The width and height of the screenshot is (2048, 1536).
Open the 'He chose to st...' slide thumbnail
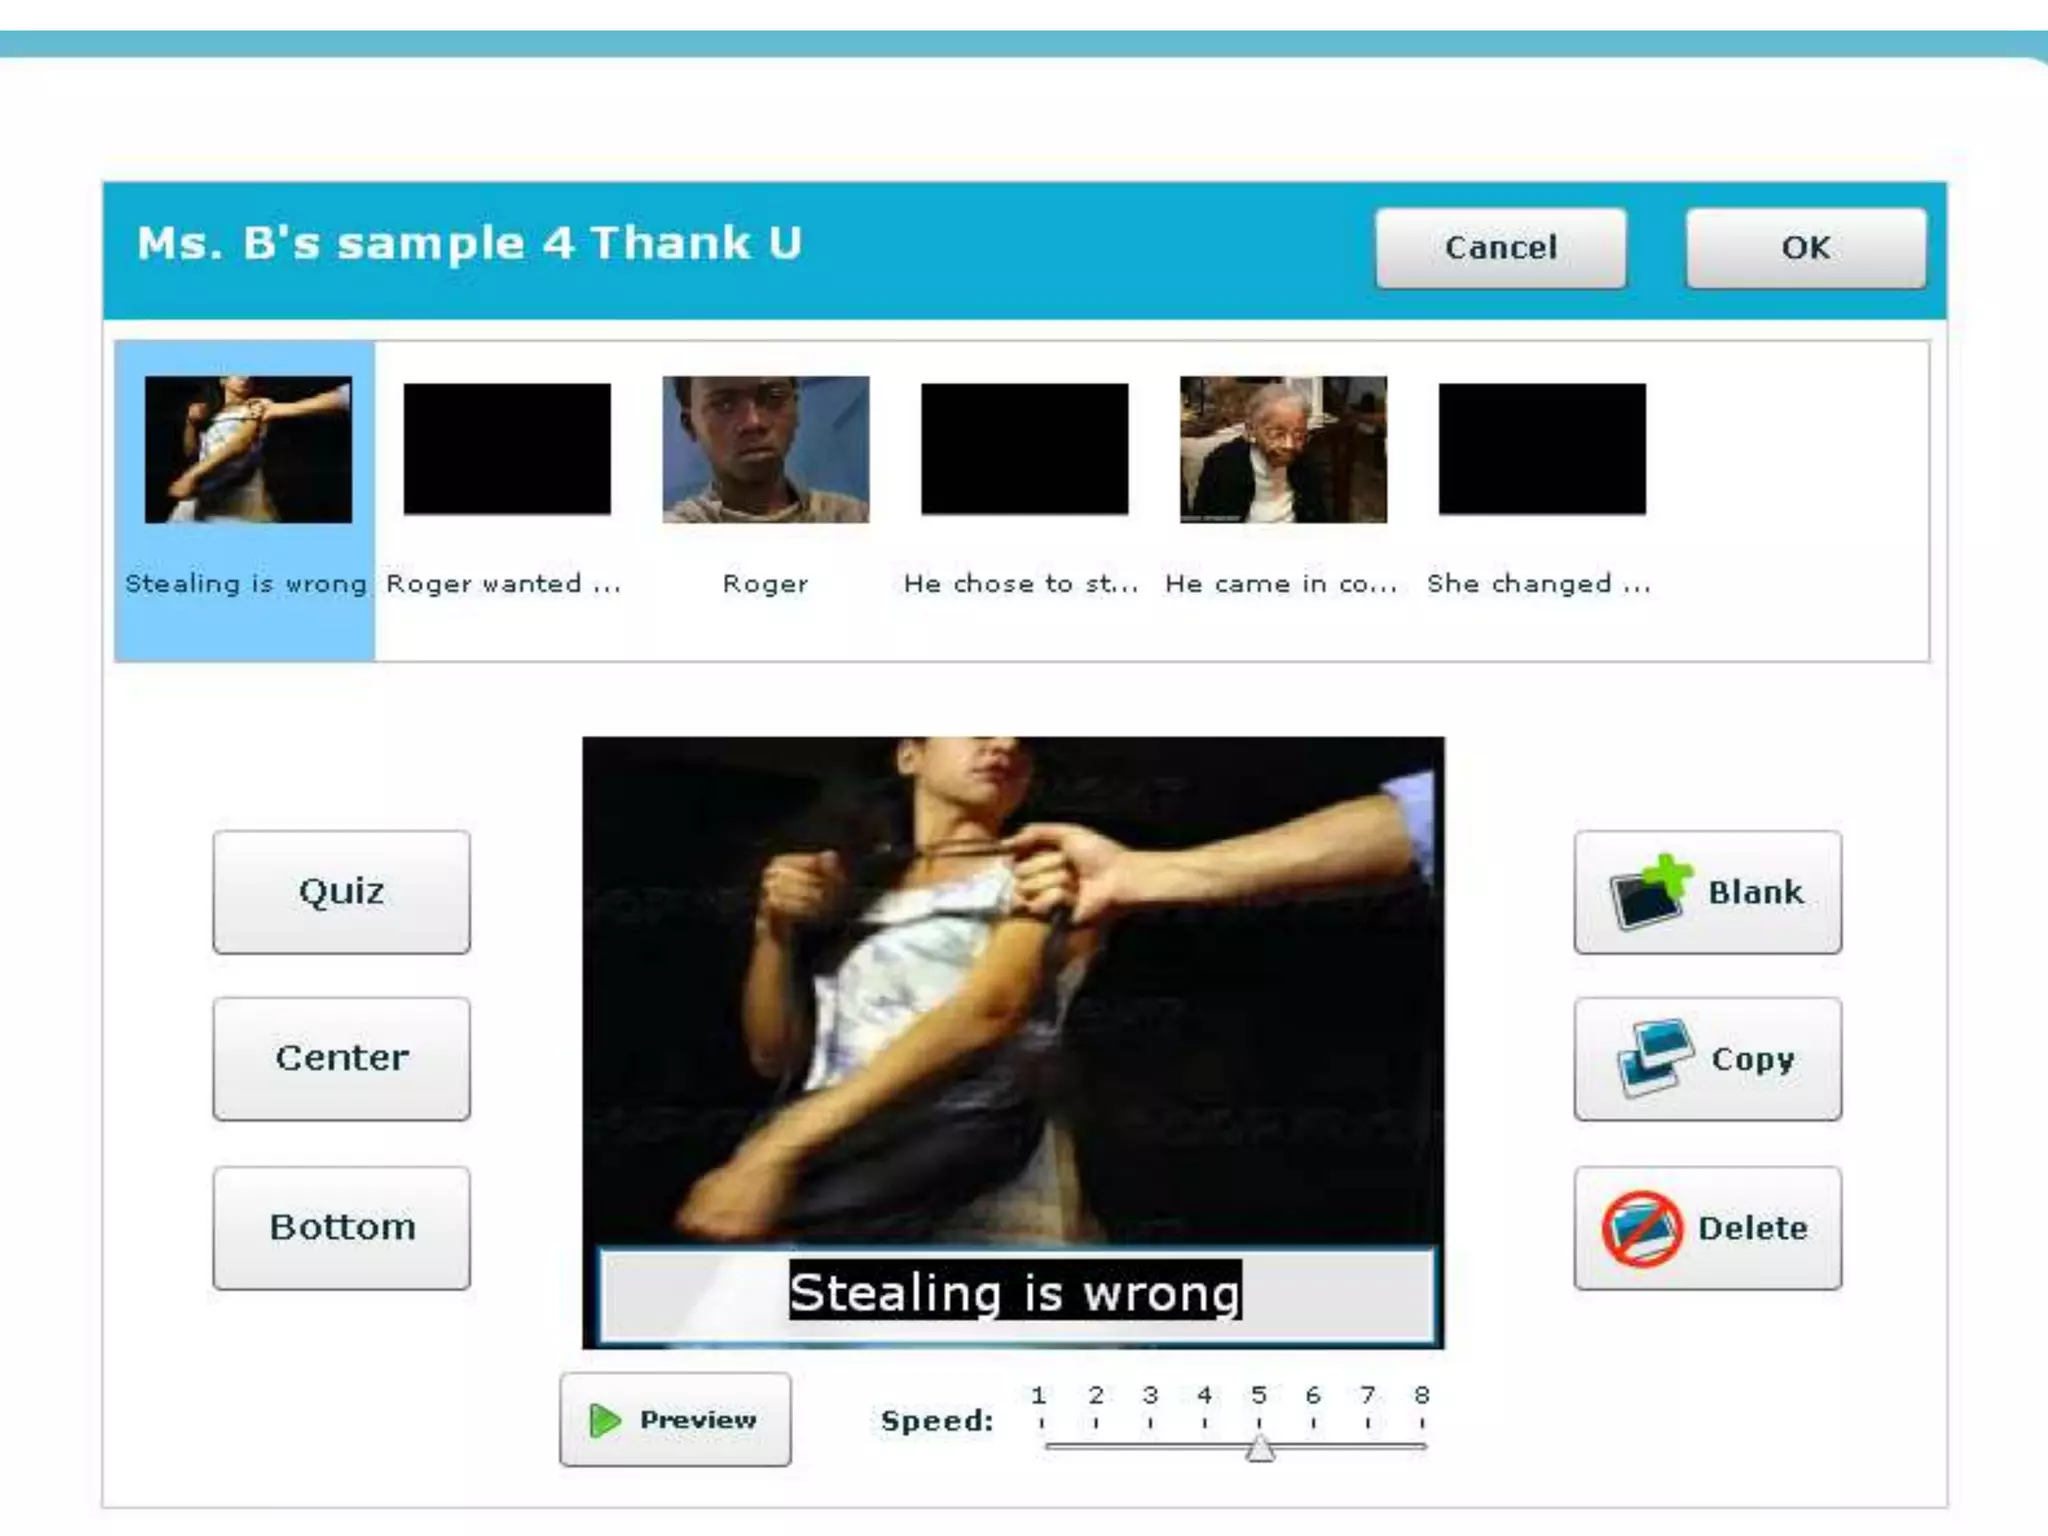click(1024, 450)
